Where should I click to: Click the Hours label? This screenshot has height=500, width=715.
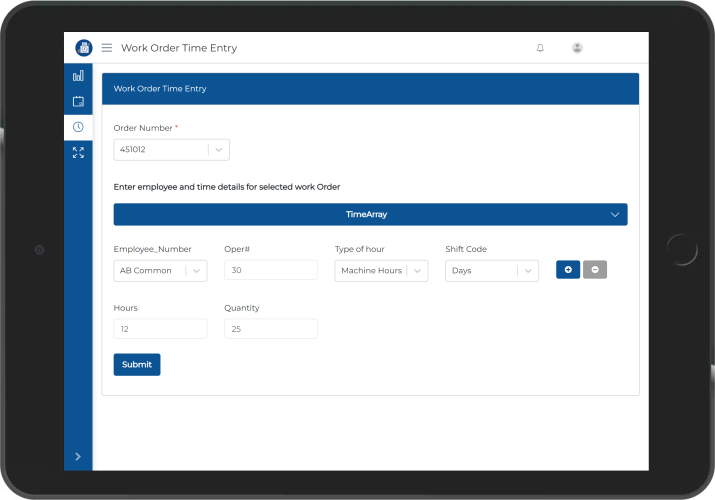(125, 308)
